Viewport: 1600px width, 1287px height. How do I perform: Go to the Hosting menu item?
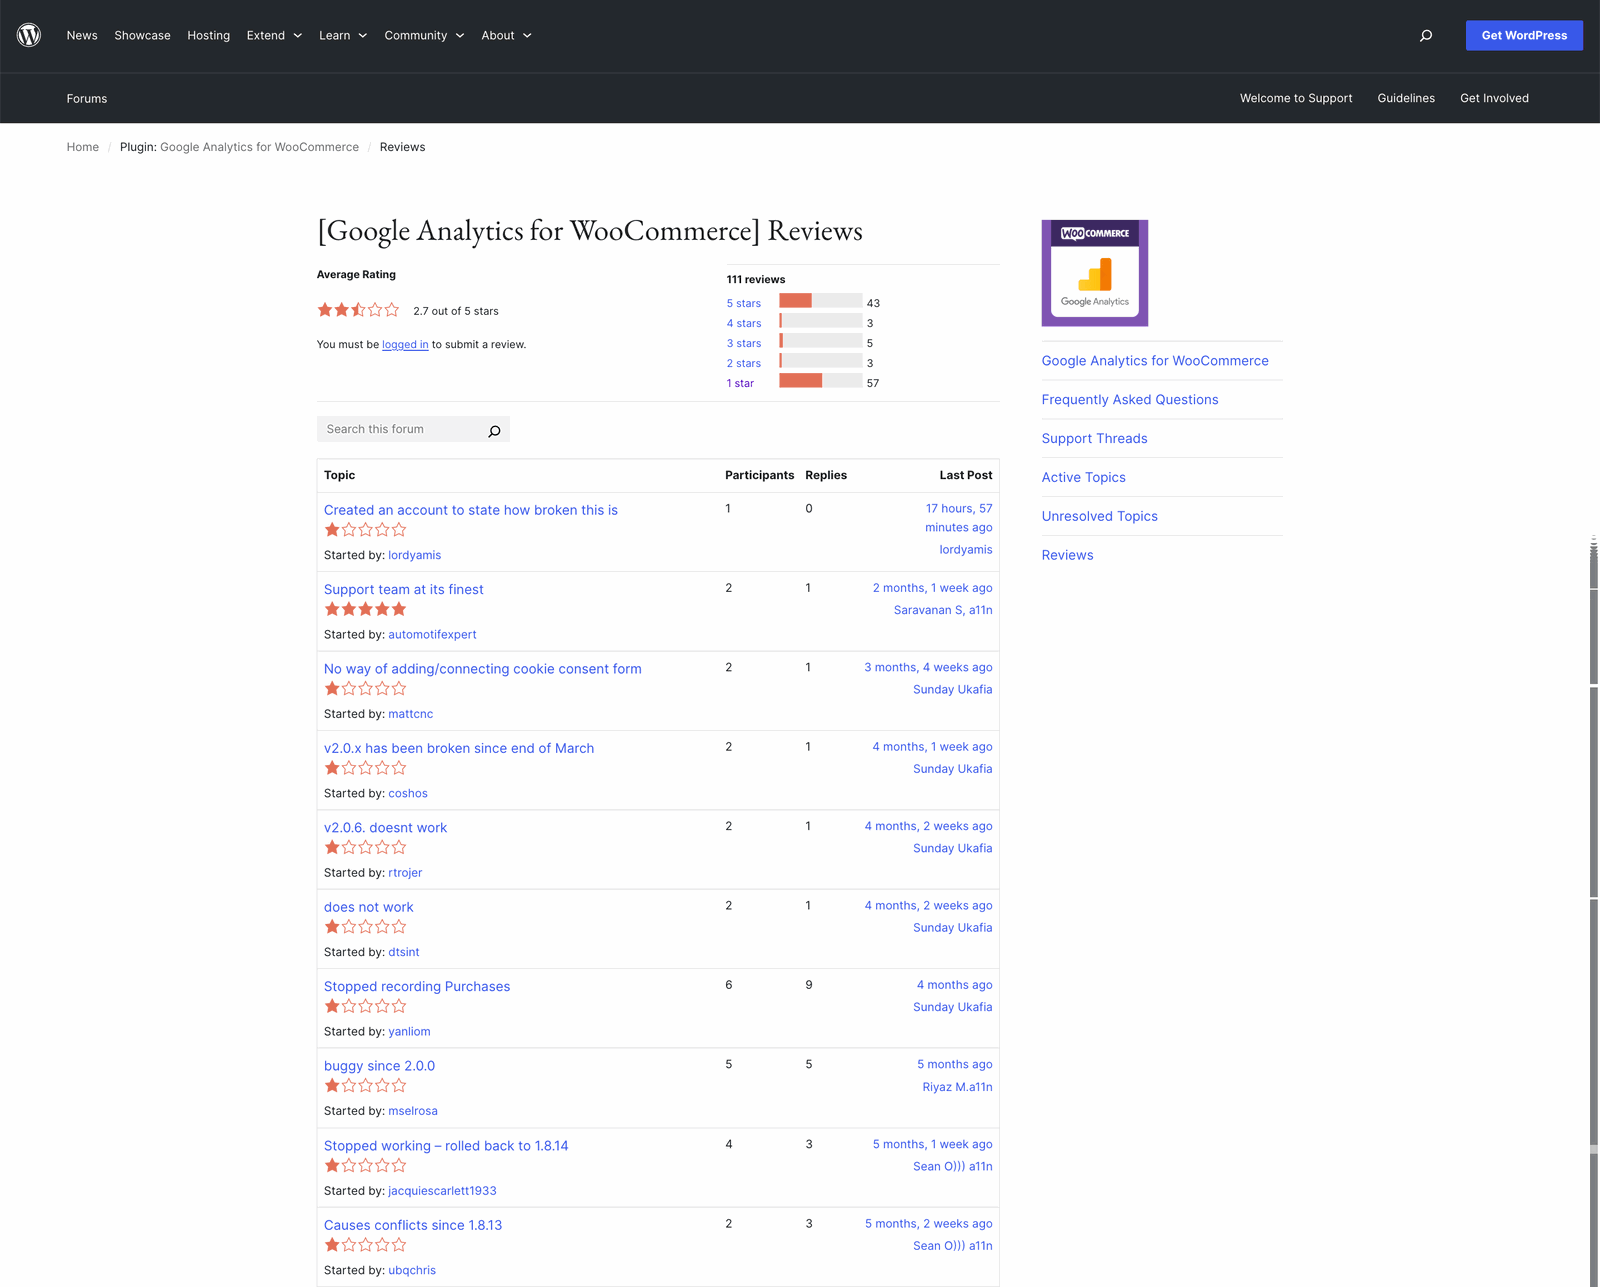click(208, 35)
